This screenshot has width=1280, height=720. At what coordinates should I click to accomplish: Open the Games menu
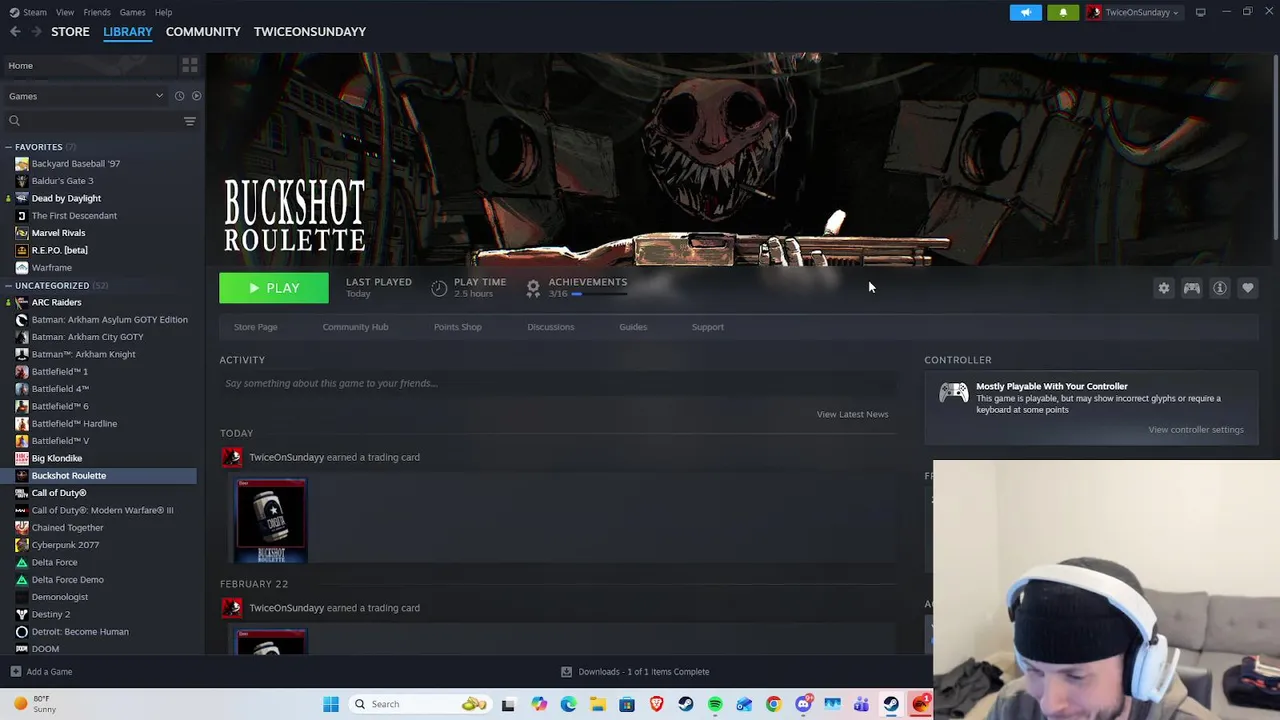tap(132, 12)
